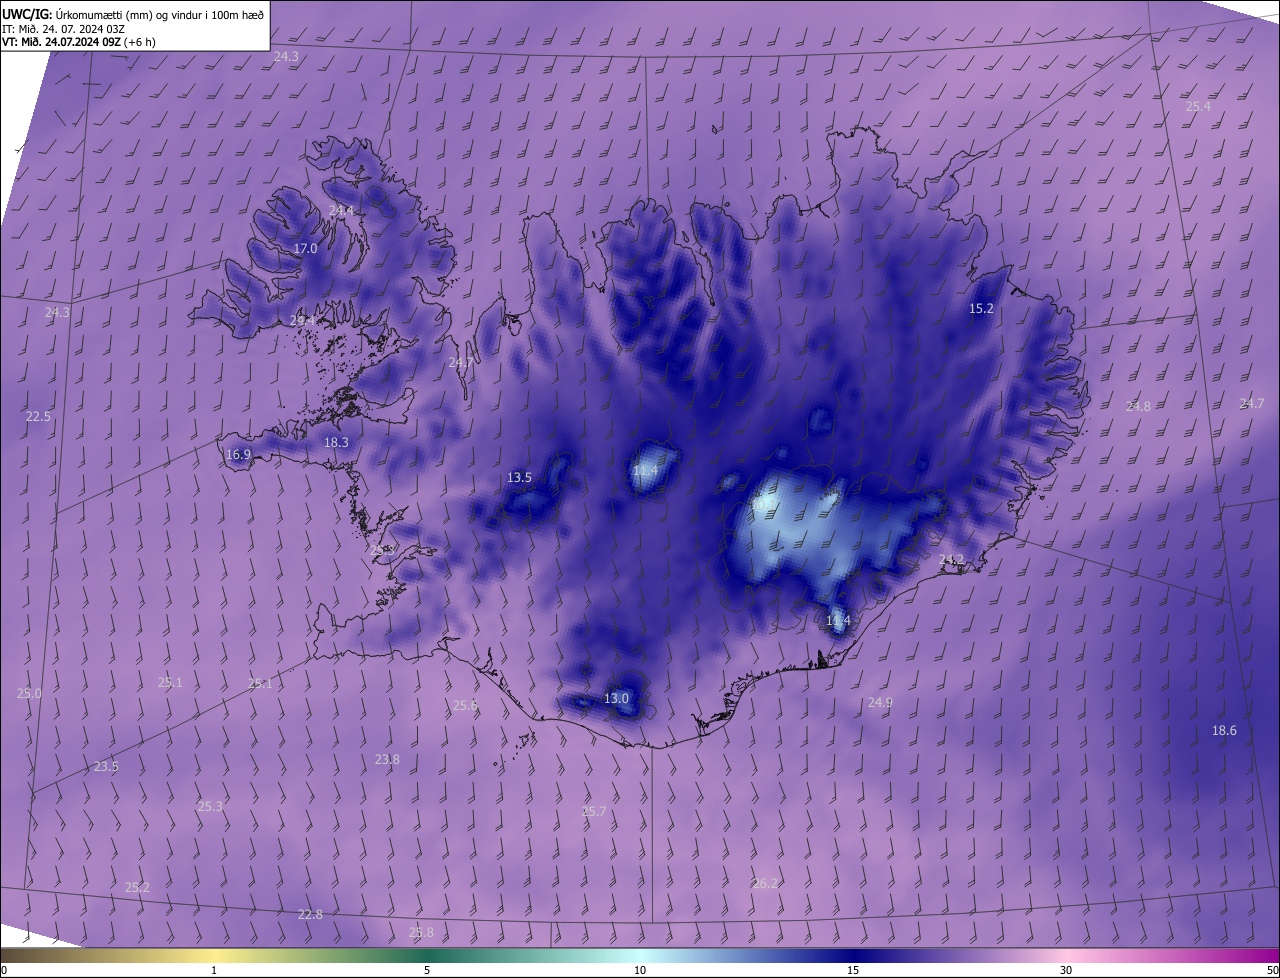Click the 18.3 value on the map
The height and width of the screenshot is (978, 1280).
[x=336, y=443]
